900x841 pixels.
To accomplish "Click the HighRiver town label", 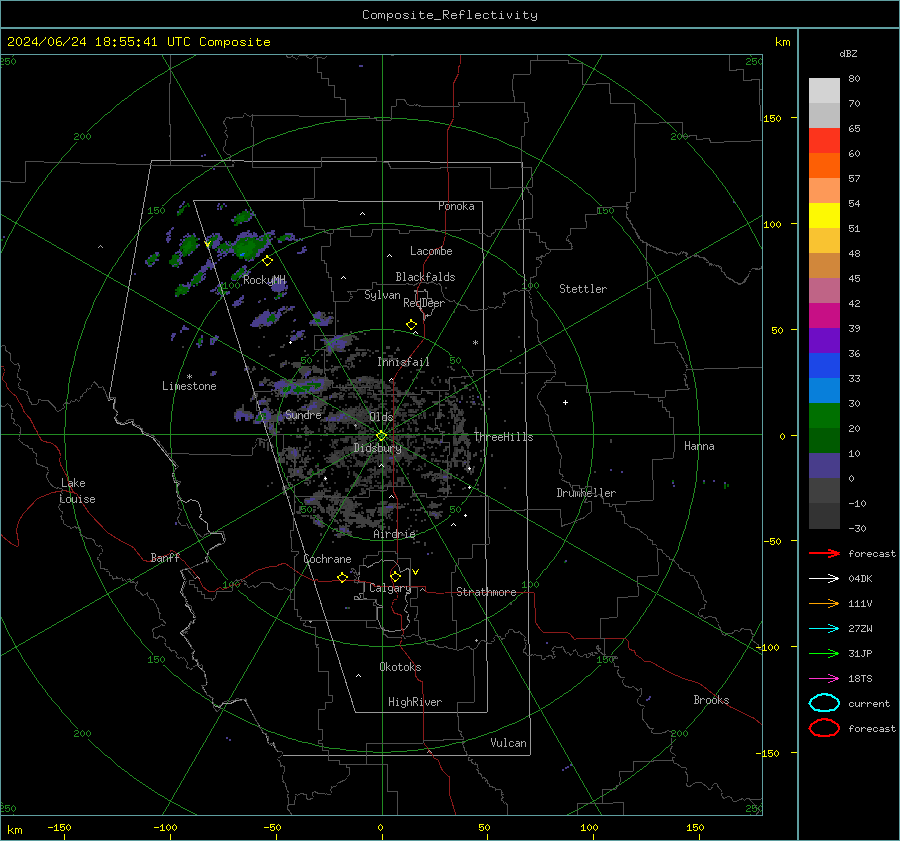I will point(415,702).
